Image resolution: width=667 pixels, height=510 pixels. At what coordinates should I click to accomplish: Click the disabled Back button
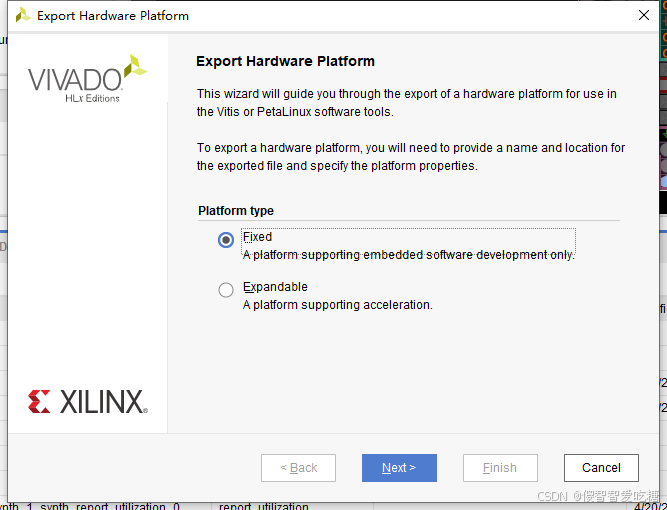pyautogui.click(x=298, y=468)
